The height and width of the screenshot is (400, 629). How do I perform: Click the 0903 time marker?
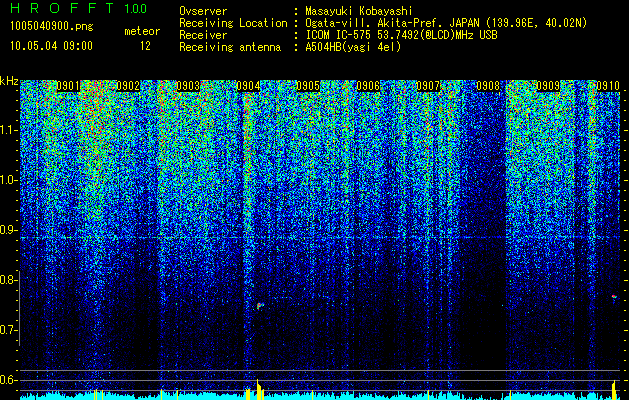(188, 86)
